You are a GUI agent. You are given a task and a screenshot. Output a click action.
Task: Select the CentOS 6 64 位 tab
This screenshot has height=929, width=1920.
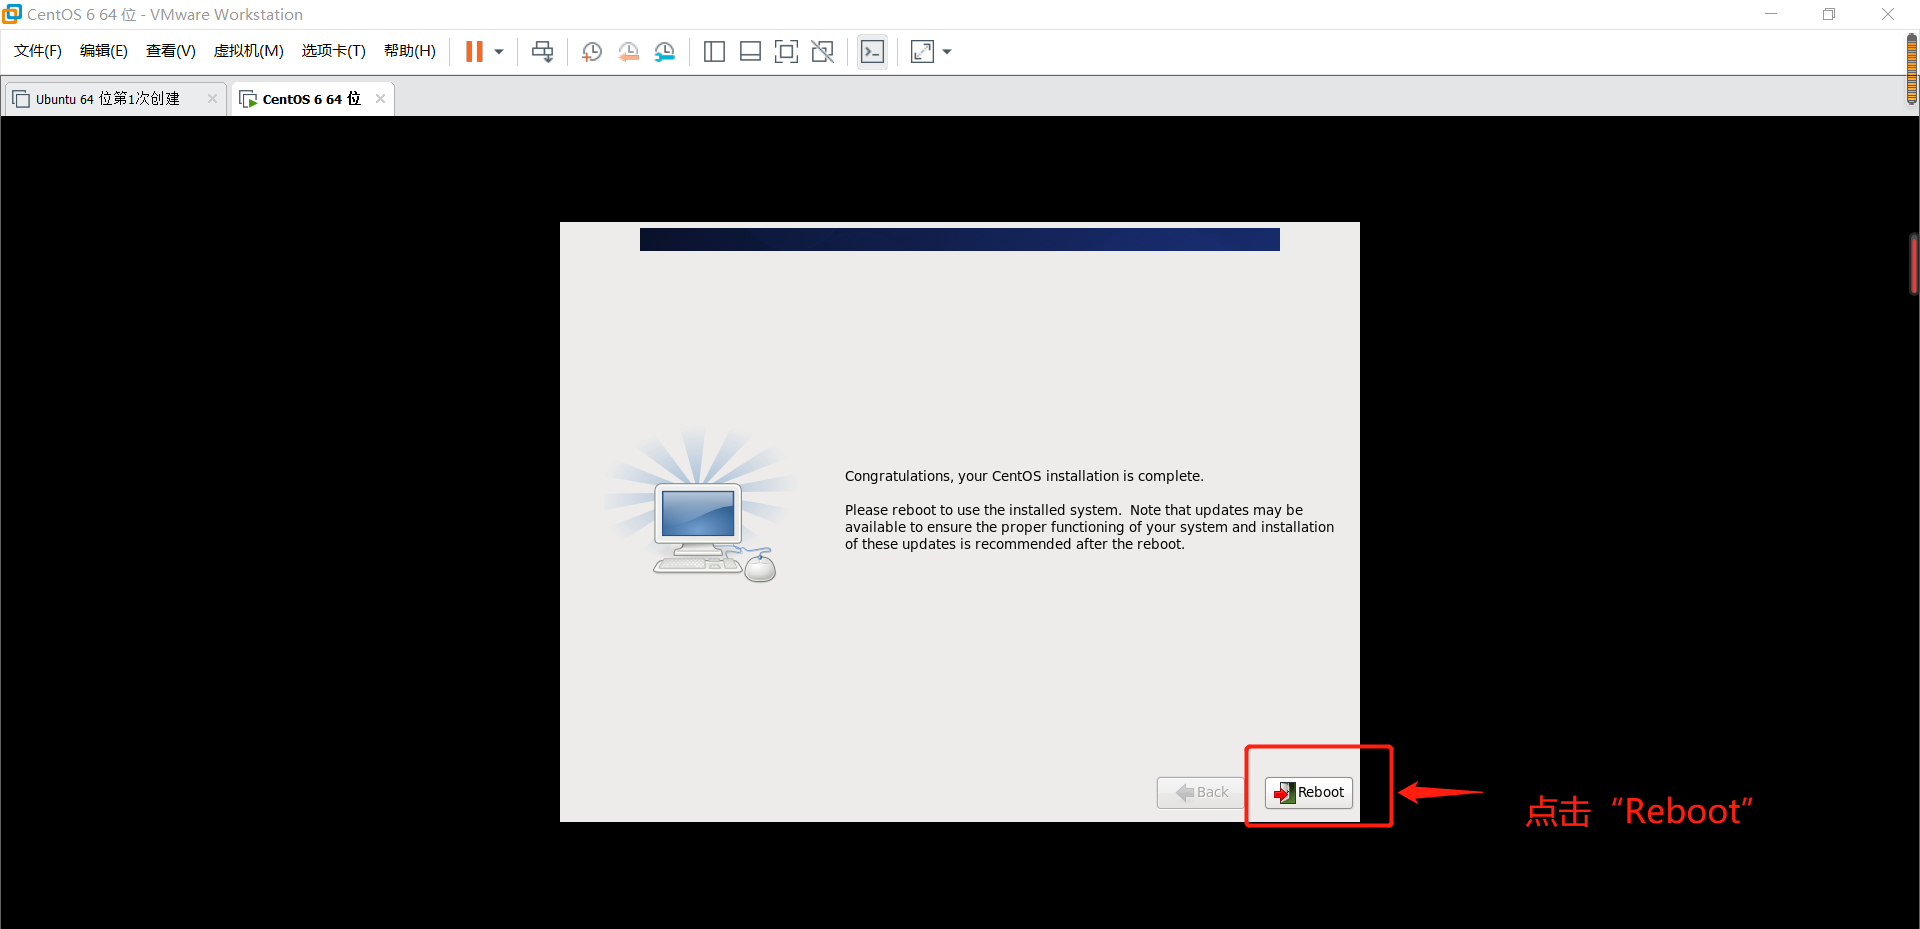click(311, 99)
